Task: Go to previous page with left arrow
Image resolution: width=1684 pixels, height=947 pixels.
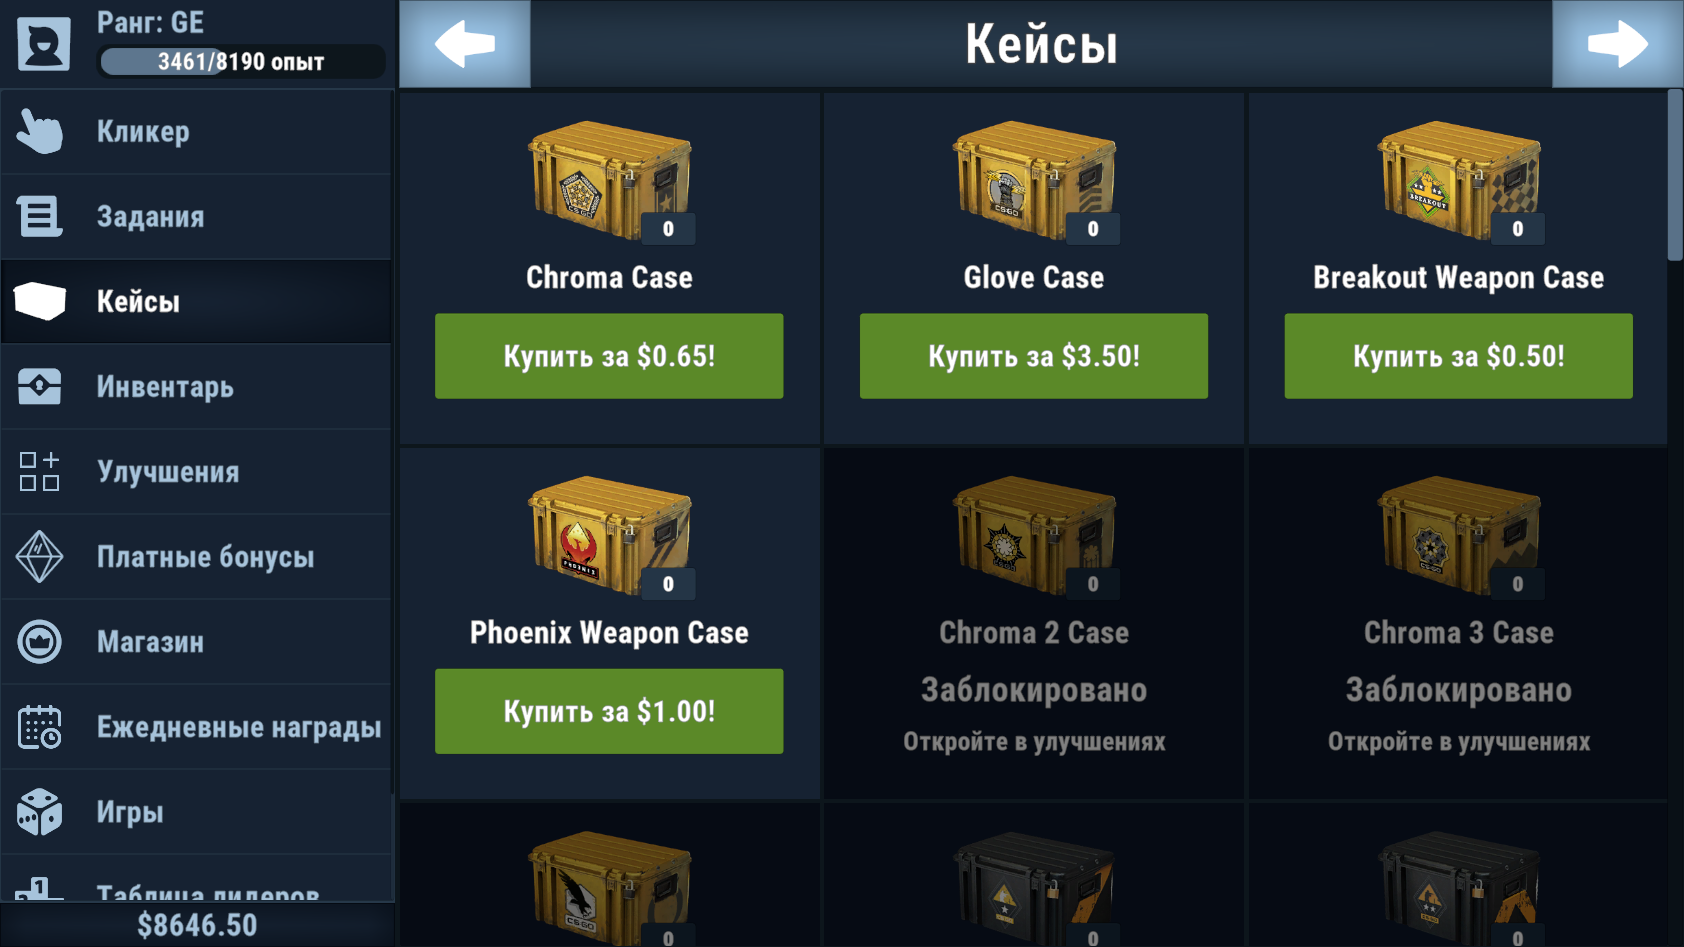Action: pos(465,44)
